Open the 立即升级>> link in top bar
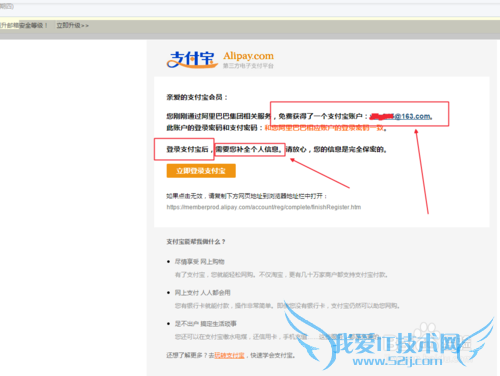 click(x=72, y=25)
